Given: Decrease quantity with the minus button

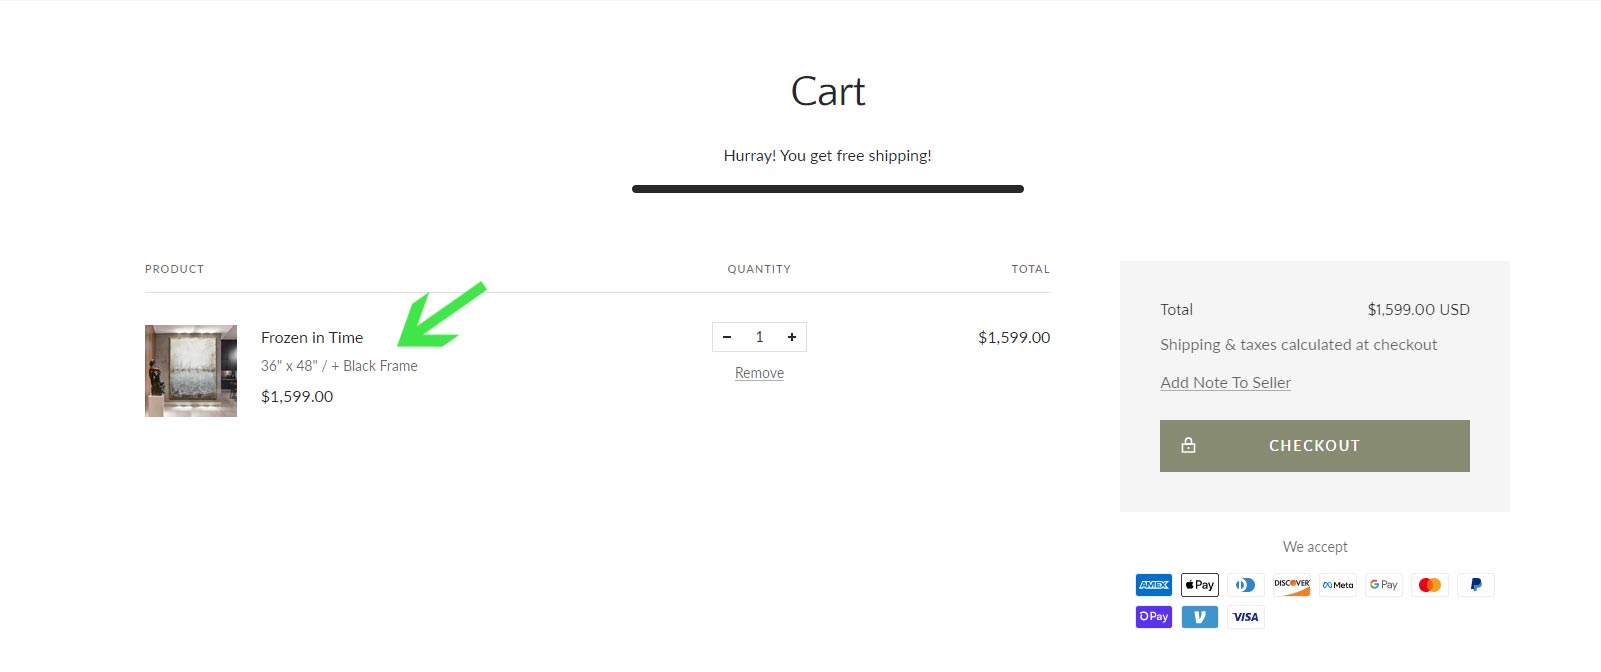Looking at the screenshot, I should click(x=727, y=337).
